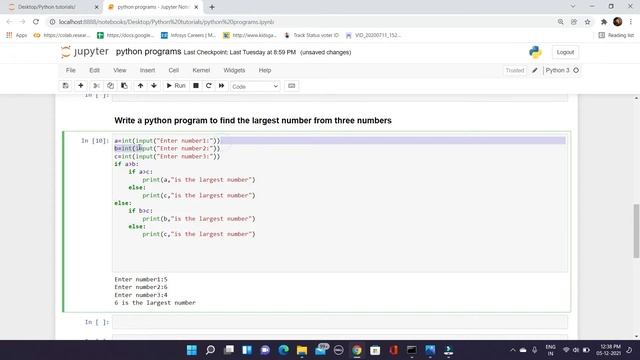Open Microsoft Edge from the taskbar
Viewport: 640px width, 360px height.
coord(284,350)
